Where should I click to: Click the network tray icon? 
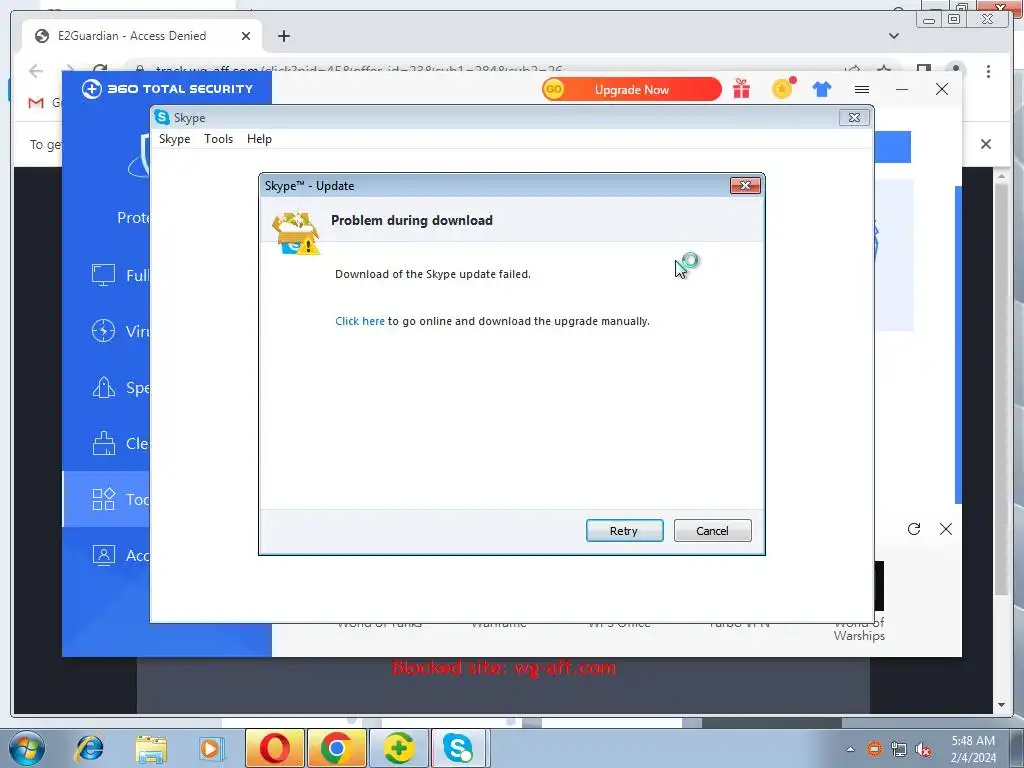tap(899, 749)
